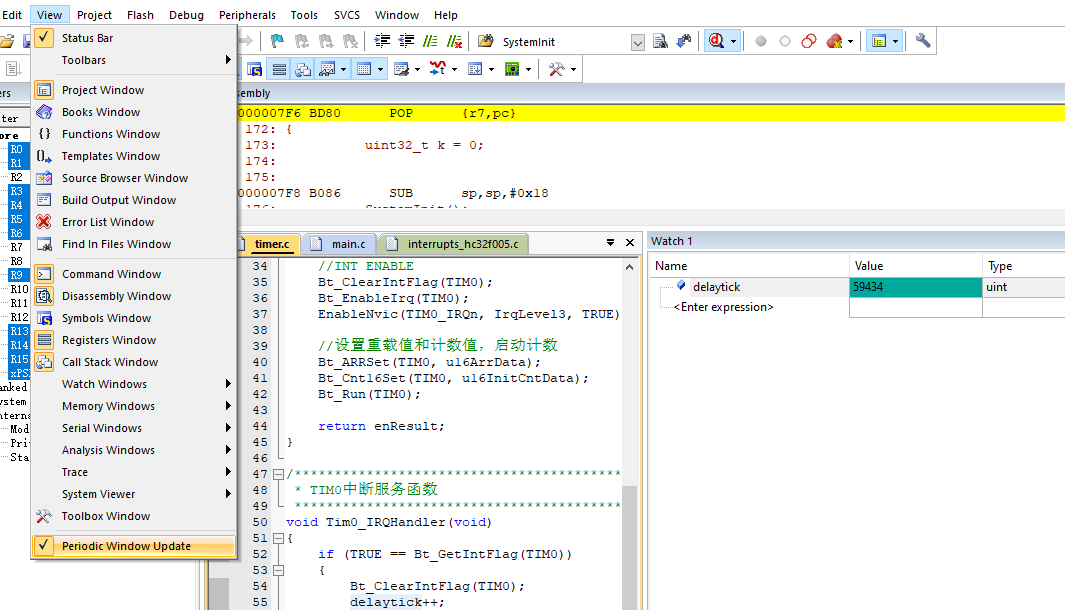The width and height of the screenshot is (1065, 610).
Task: Open Serial windows toolbar icon
Action: pos(401,69)
